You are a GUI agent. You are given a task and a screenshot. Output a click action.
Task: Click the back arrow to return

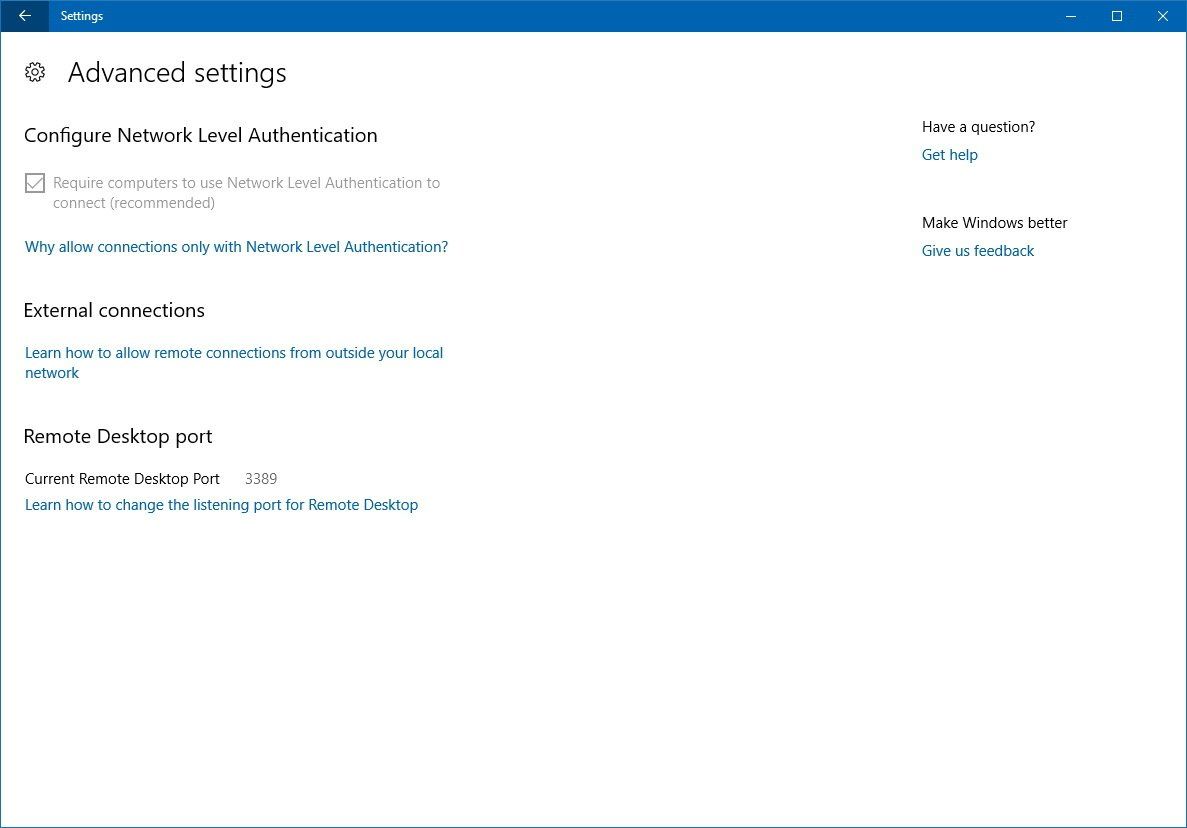point(24,16)
